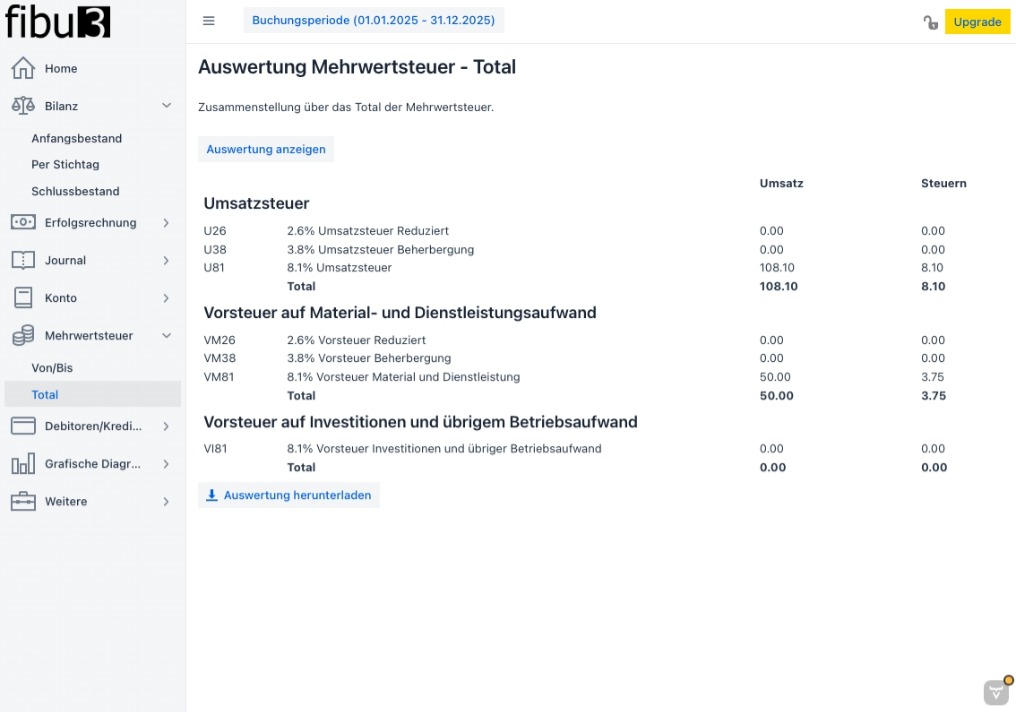Viewport: 1016px width, 712px height.
Task: Select the Weitere briefcase icon
Action: point(22,501)
